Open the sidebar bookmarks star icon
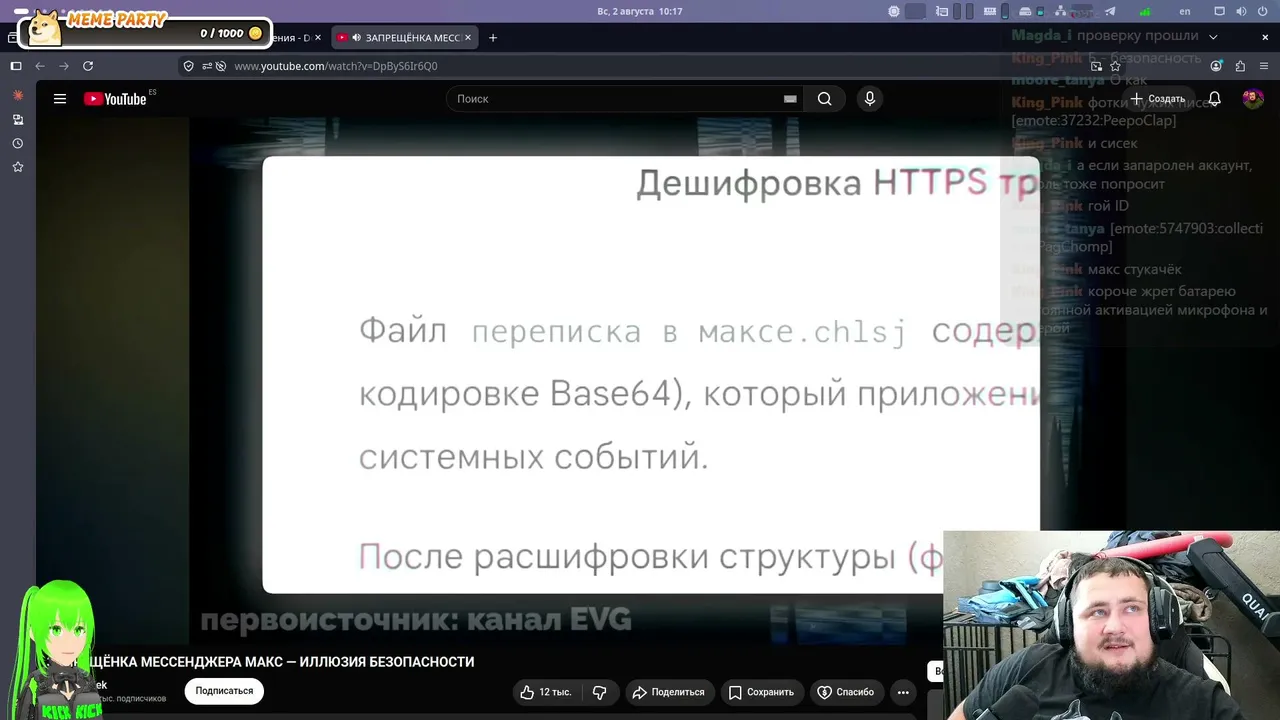 point(18,167)
